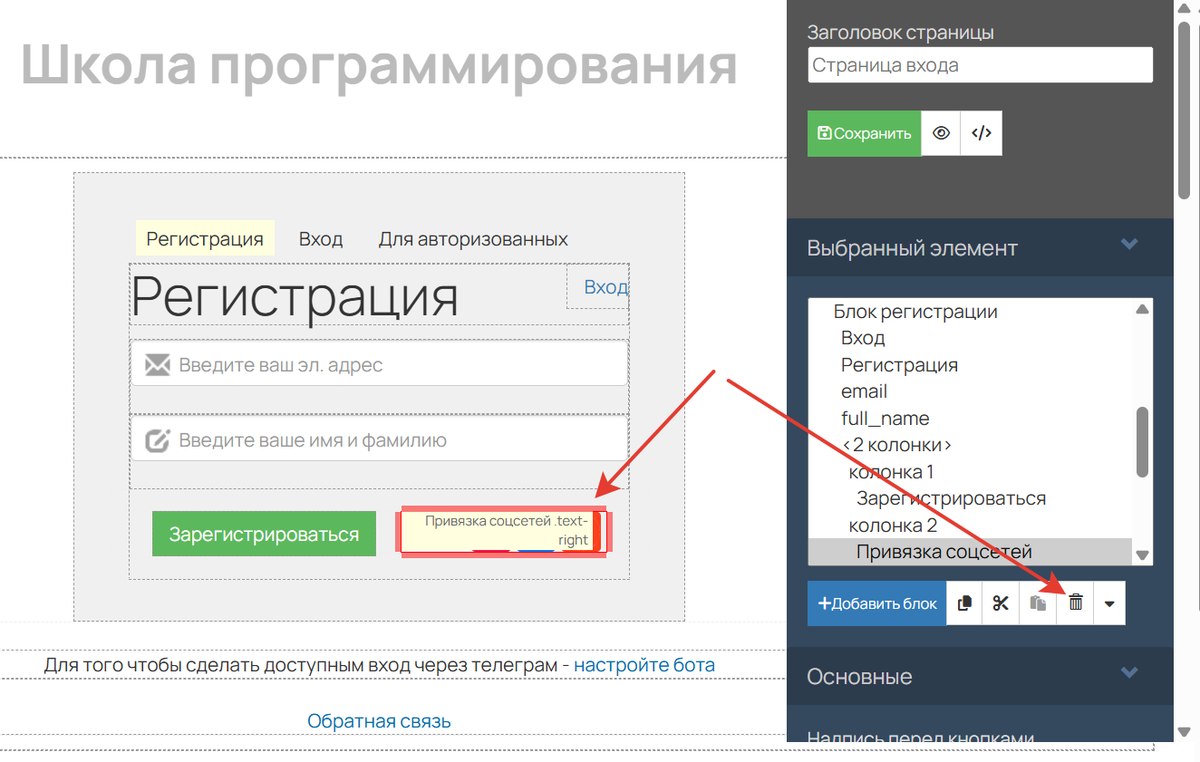Select the <2 колонки> tree item
Image resolution: width=1200 pixels, height=762 pixels.
(896, 445)
